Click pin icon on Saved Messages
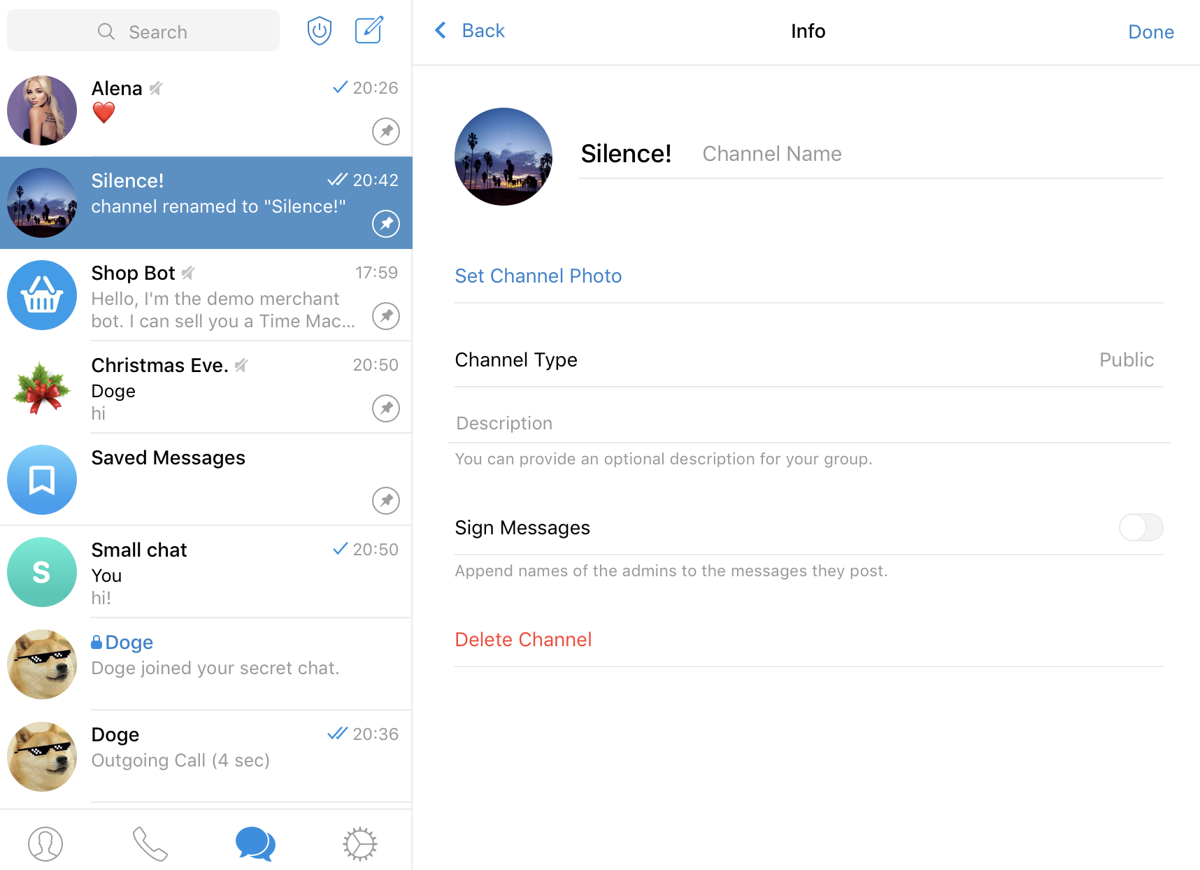This screenshot has height=870, width=1200. [x=386, y=500]
